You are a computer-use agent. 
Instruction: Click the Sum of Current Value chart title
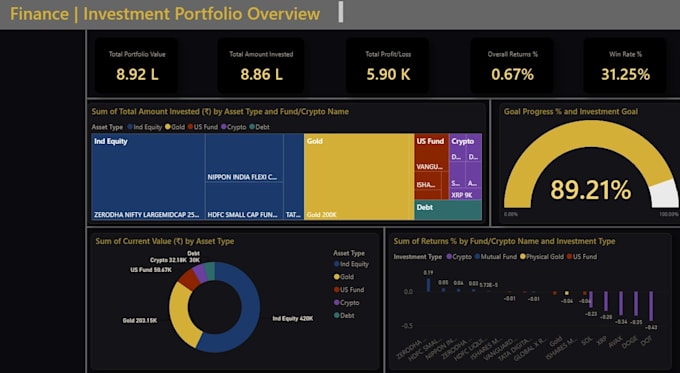click(x=164, y=241)
